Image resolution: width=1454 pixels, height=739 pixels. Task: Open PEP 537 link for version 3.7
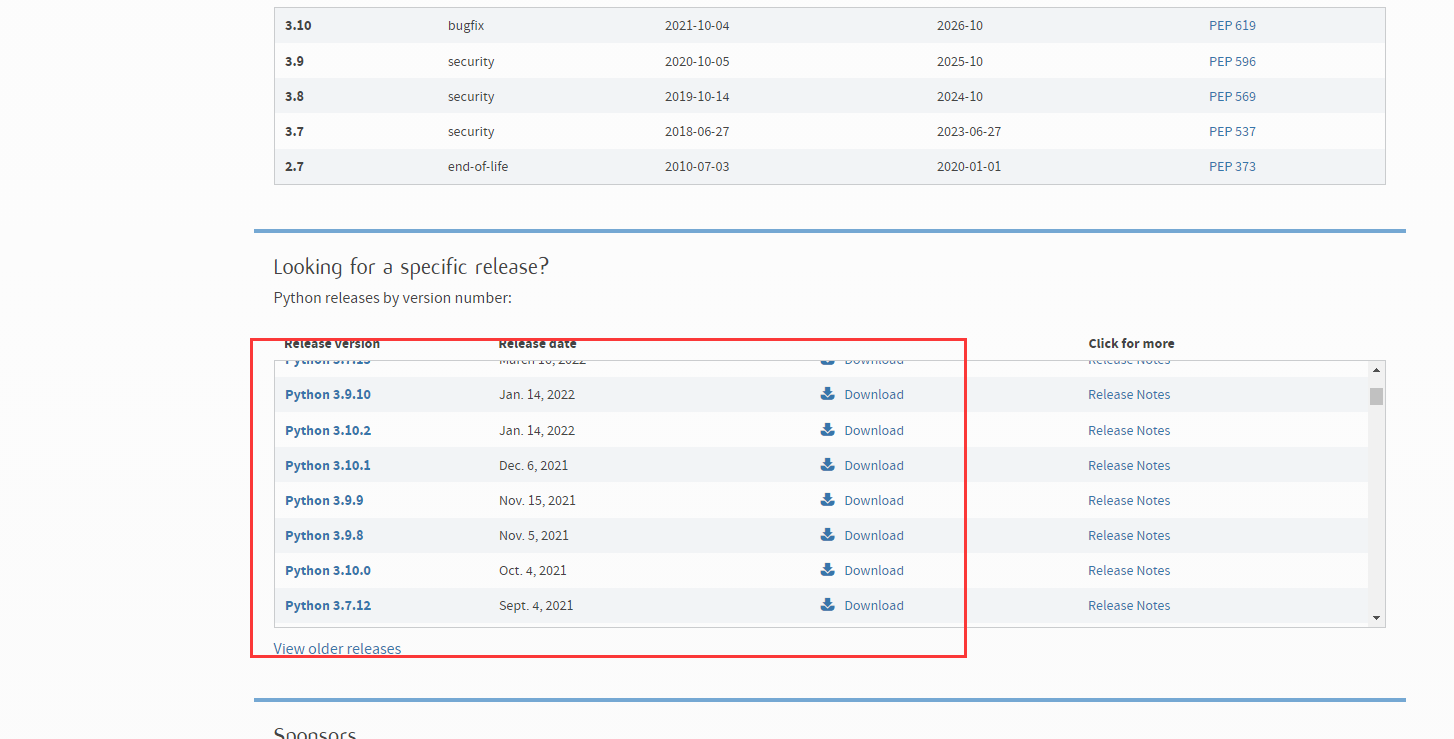(1232, 132)
